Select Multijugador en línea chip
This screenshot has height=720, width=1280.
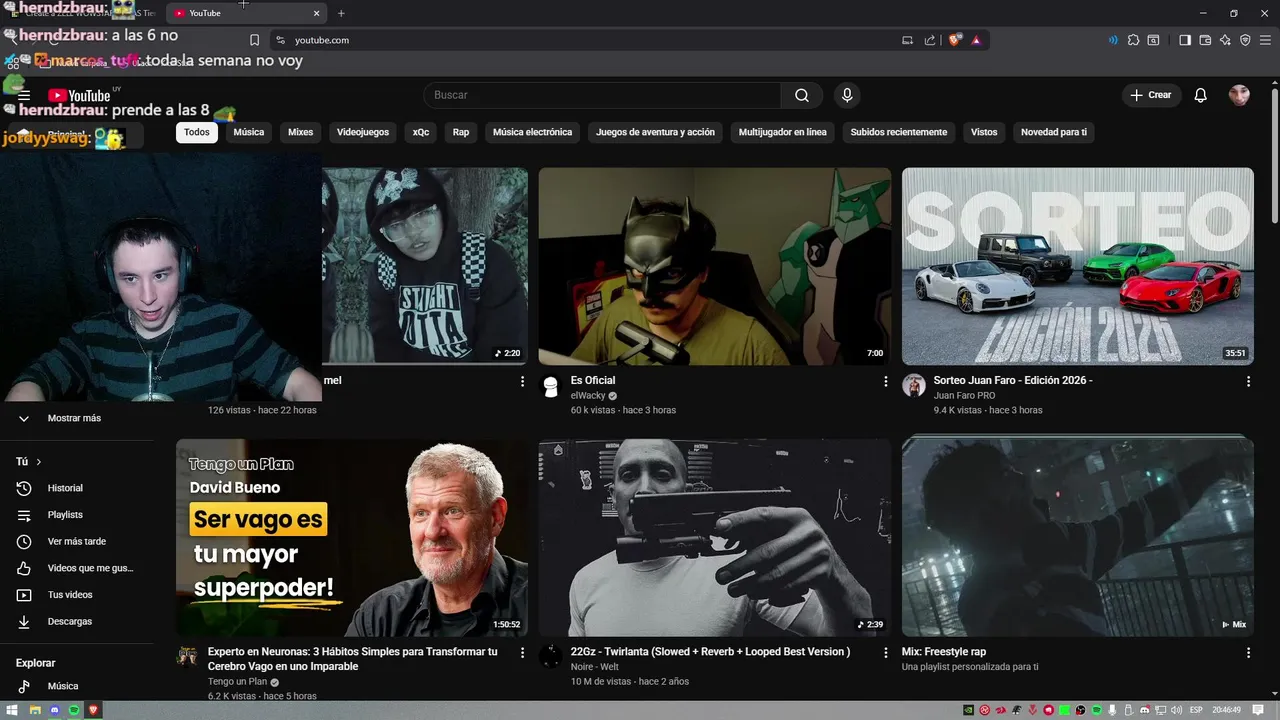pyautogui.click(x=783, y=132)
